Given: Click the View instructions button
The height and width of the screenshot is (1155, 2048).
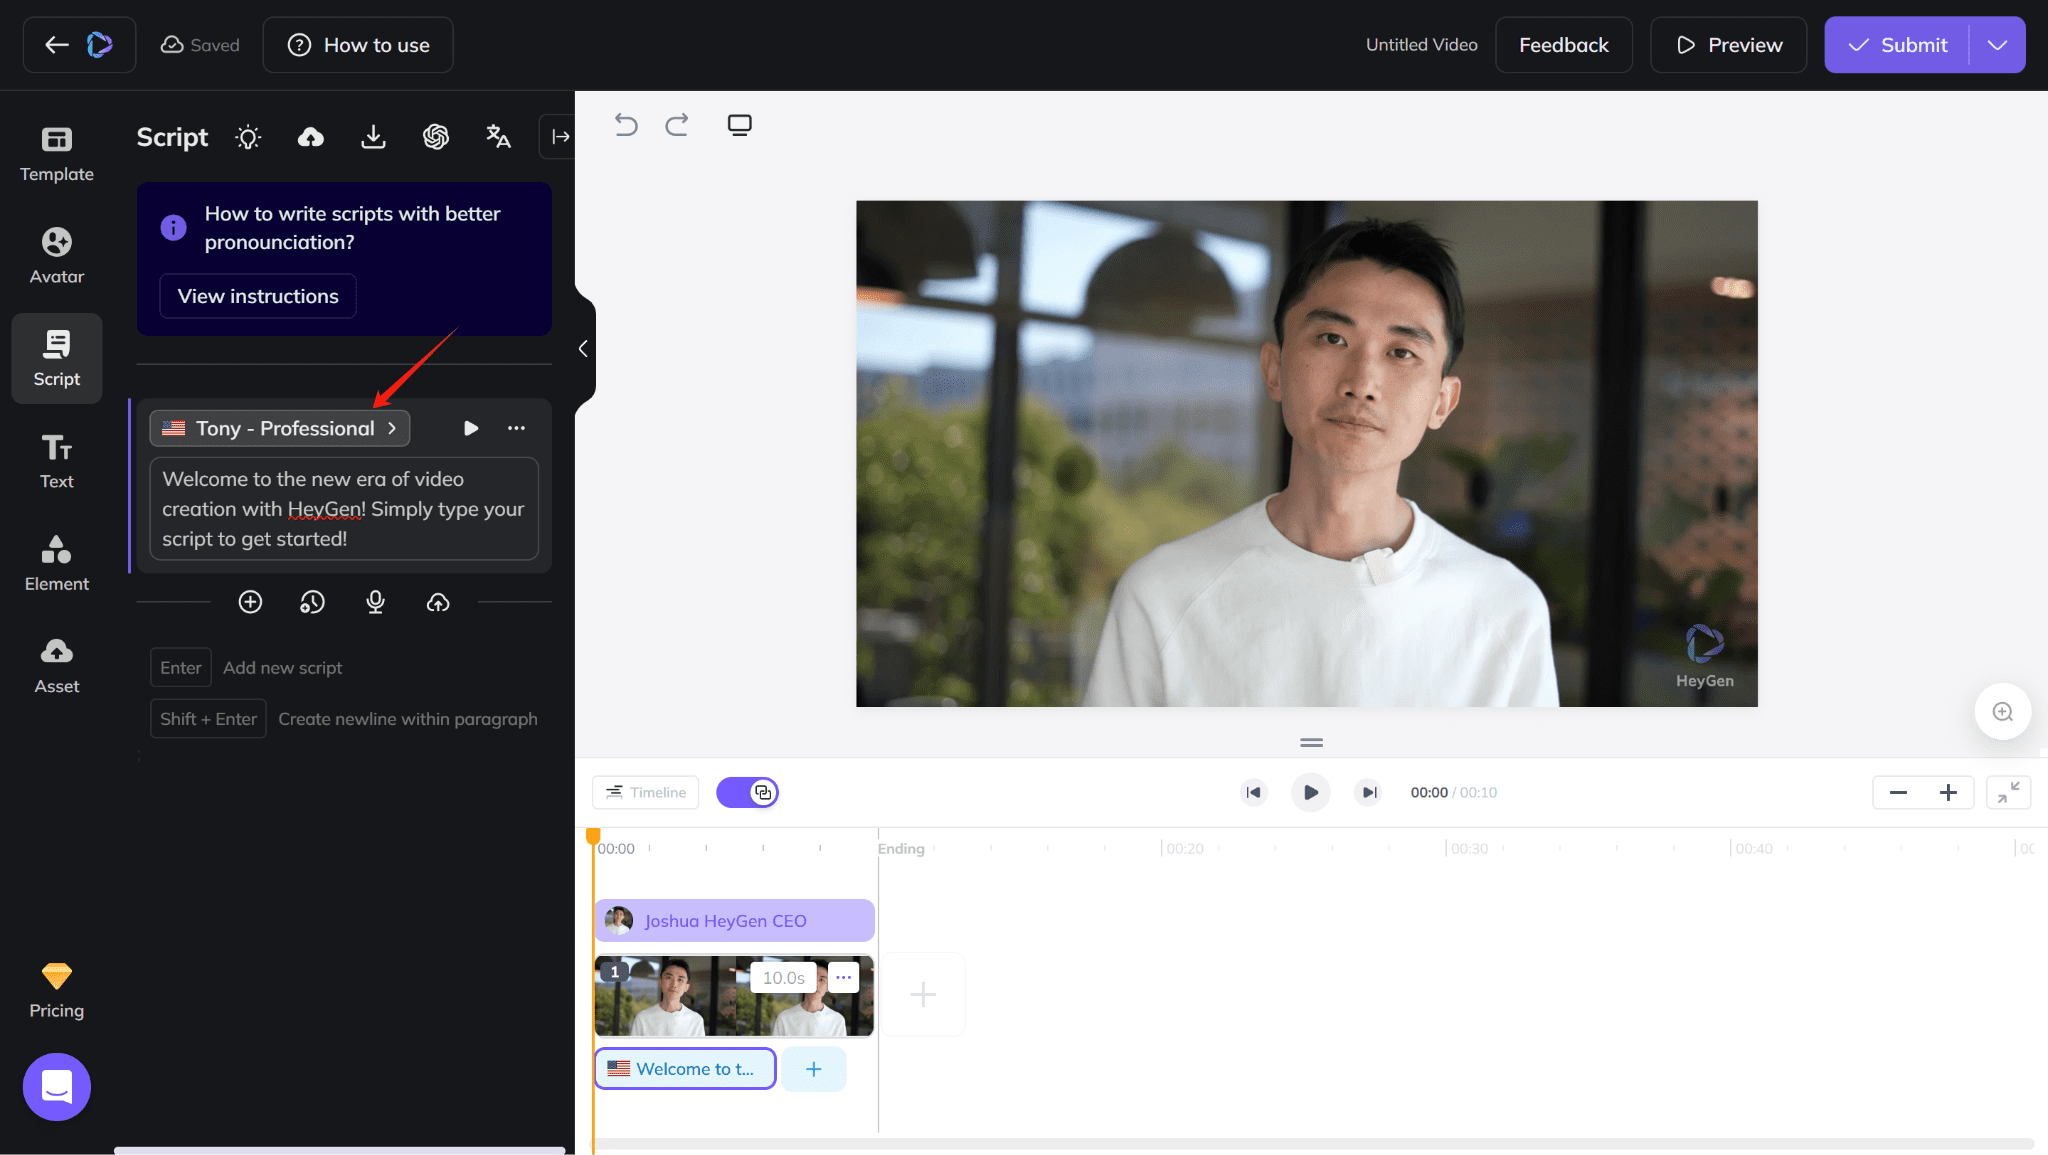Looking at the screenshot, I should (257, 295).
